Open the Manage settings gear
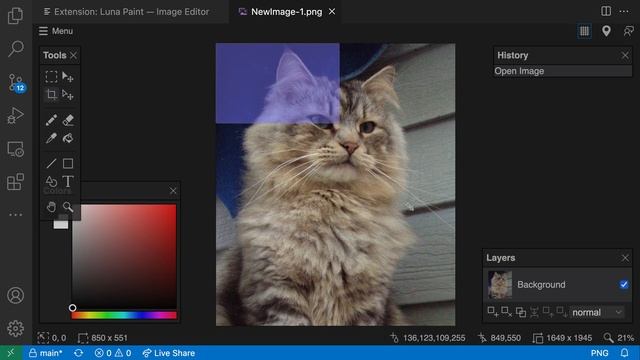This screenshot has height=360, width=640. (16, 328)
